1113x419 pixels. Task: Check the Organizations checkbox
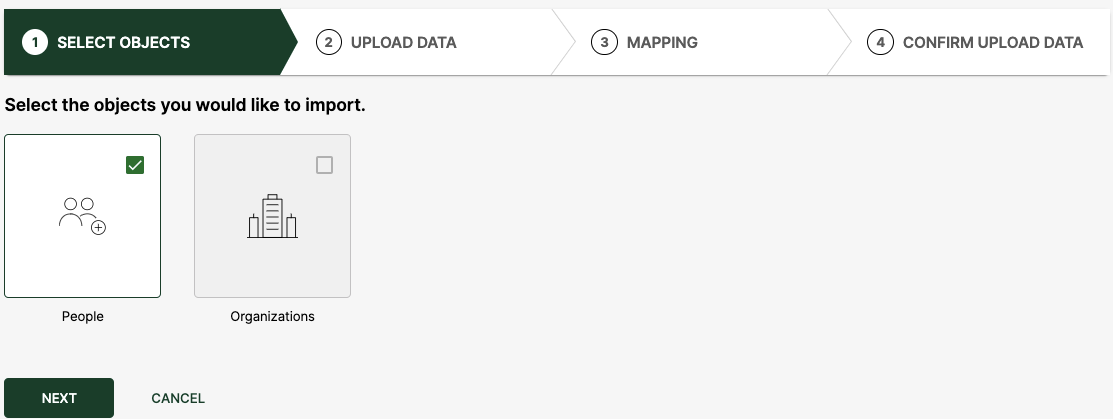tap(324, 165)
